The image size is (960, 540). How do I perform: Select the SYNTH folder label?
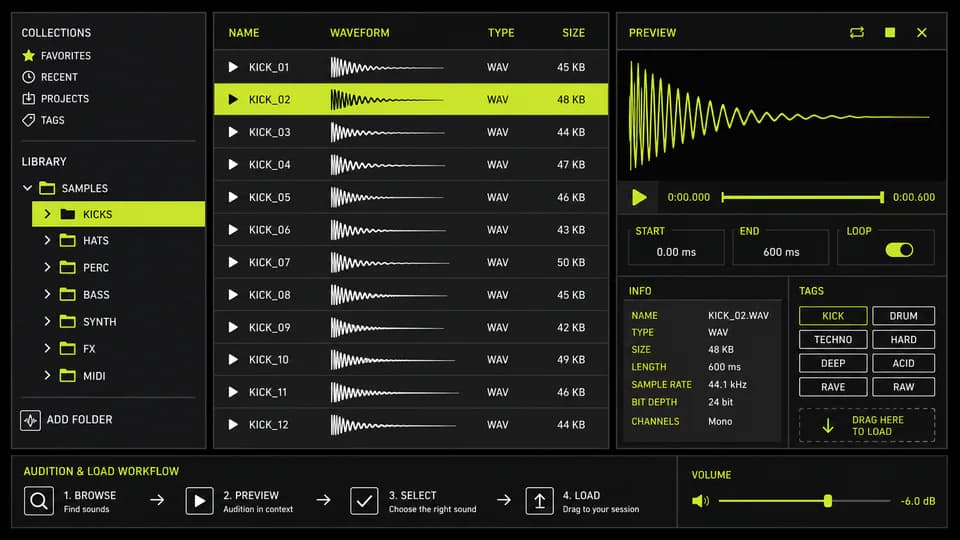tap(99, 321)
